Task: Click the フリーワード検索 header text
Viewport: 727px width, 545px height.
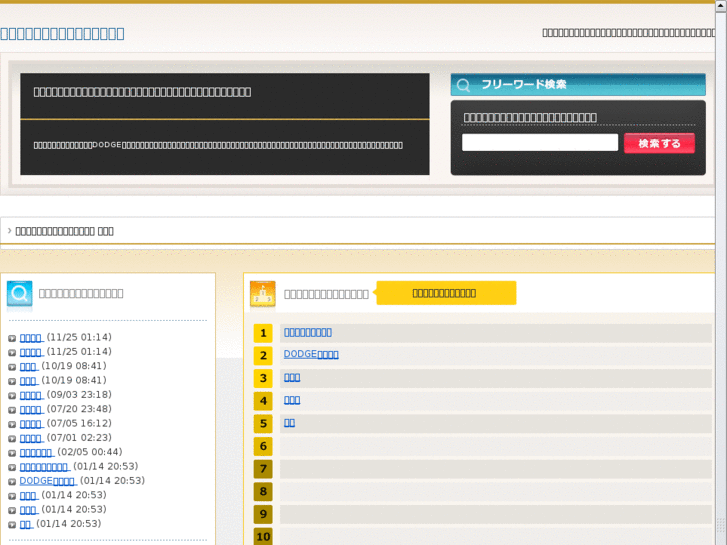Action: point(524,84)
